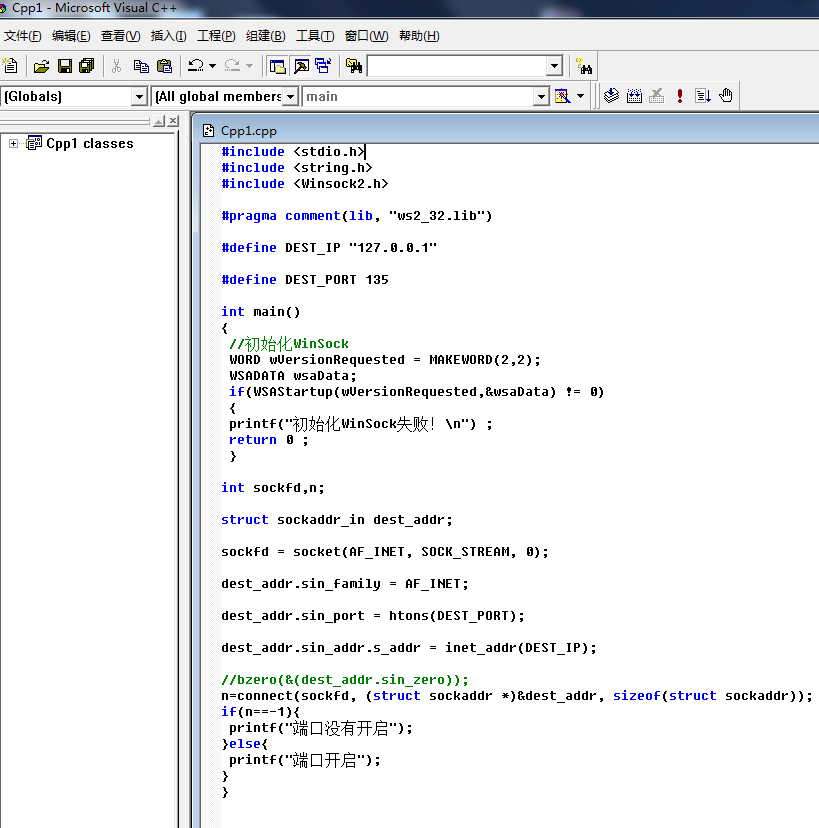The image size is (819, 828).
Task: Open Search help binoculars icon
Action: click(585, 66)
